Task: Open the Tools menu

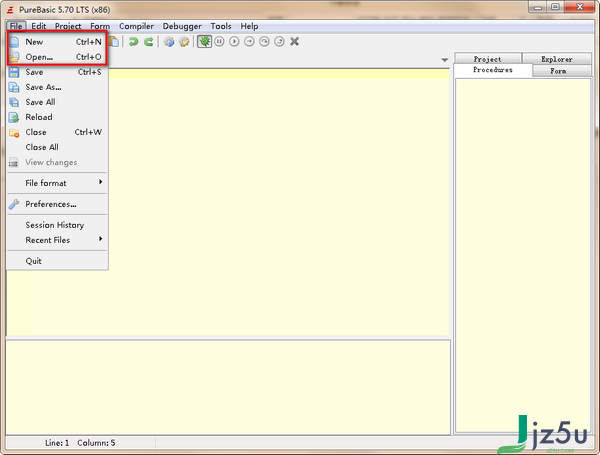Action: click(221, 26)
